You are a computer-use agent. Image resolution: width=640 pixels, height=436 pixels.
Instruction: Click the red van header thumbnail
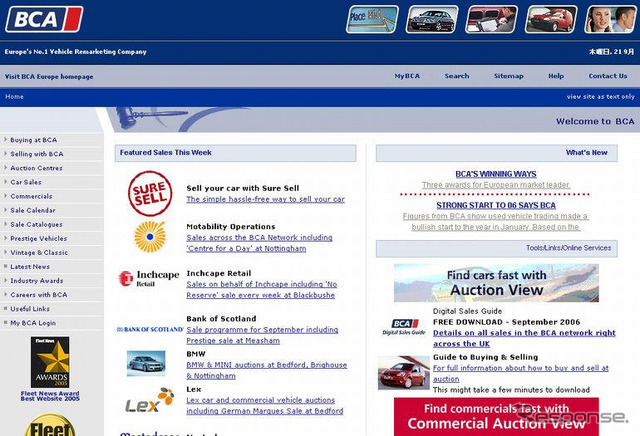[551, 19]
